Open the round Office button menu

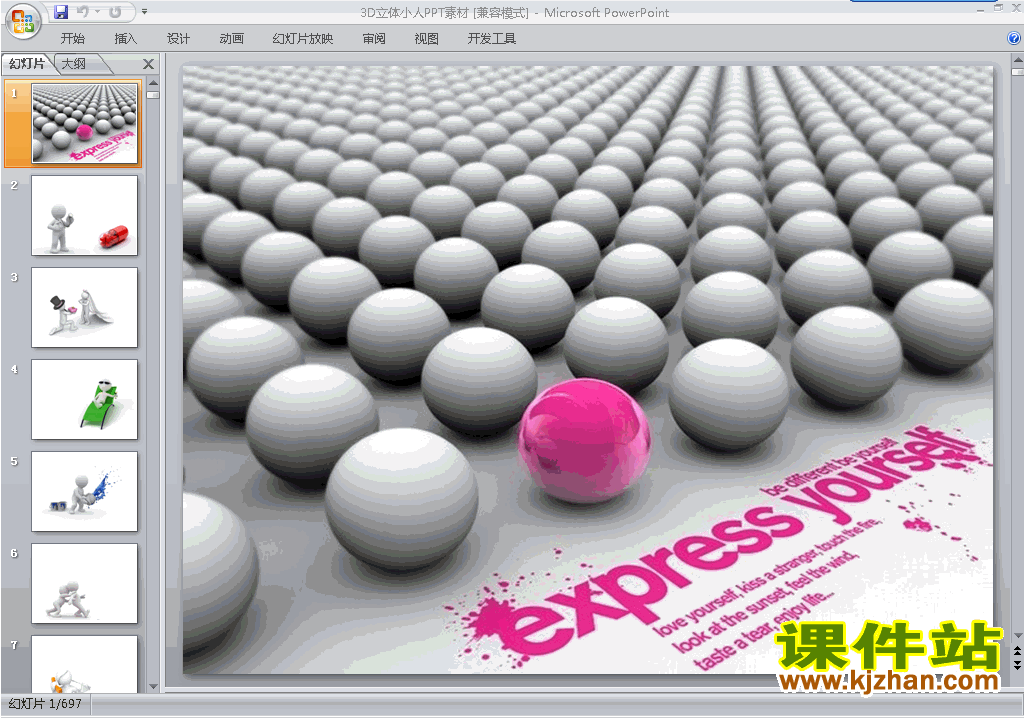(23, 21)
